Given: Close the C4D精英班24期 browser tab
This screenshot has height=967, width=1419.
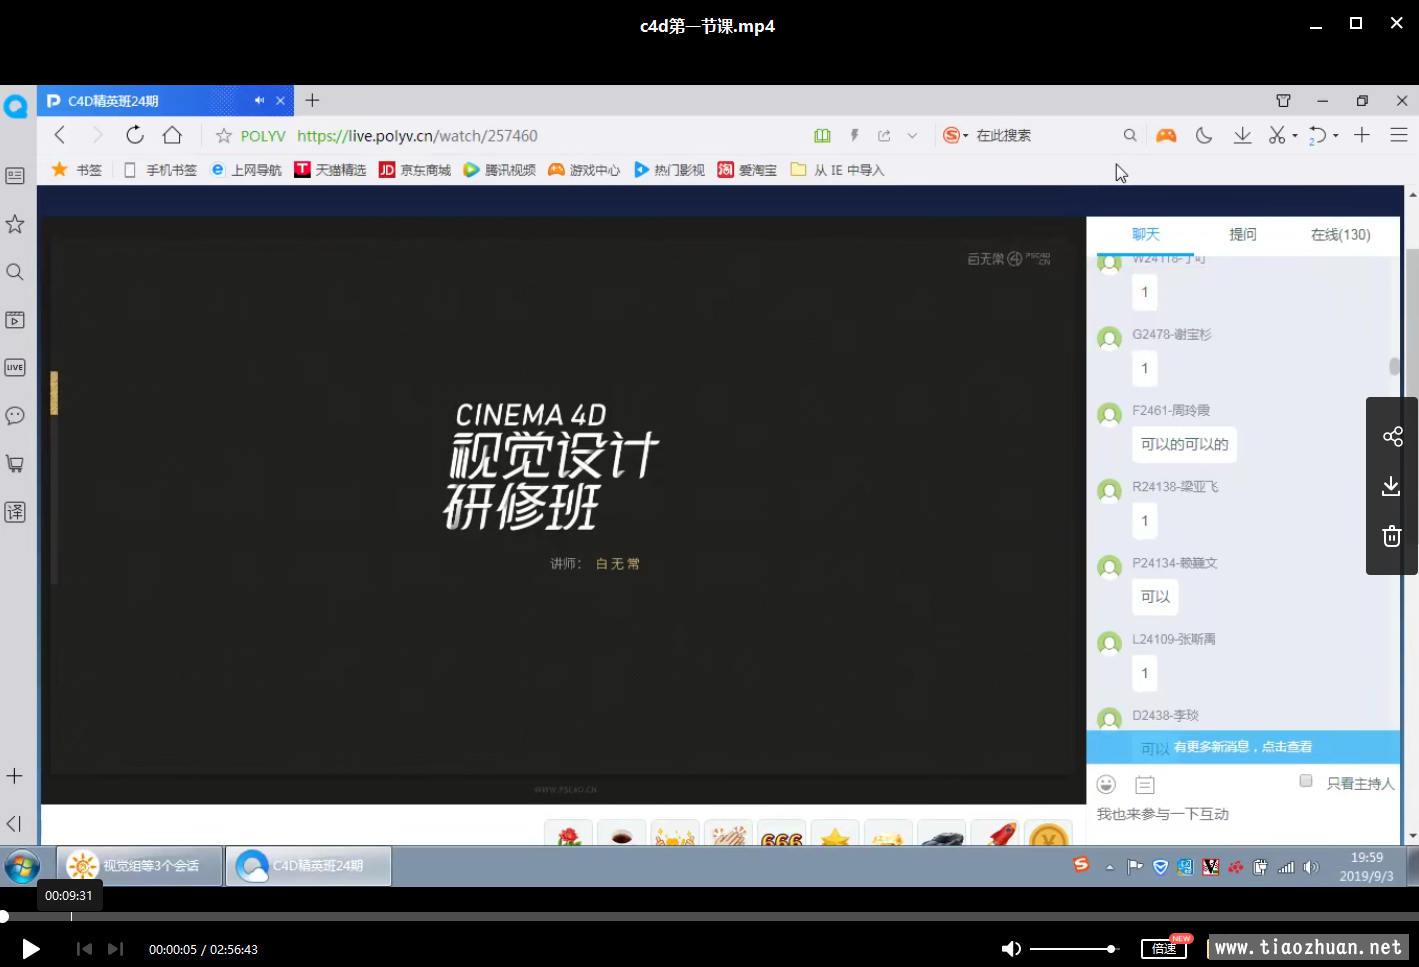Looking at the screenshot, I should click(281, 100).
